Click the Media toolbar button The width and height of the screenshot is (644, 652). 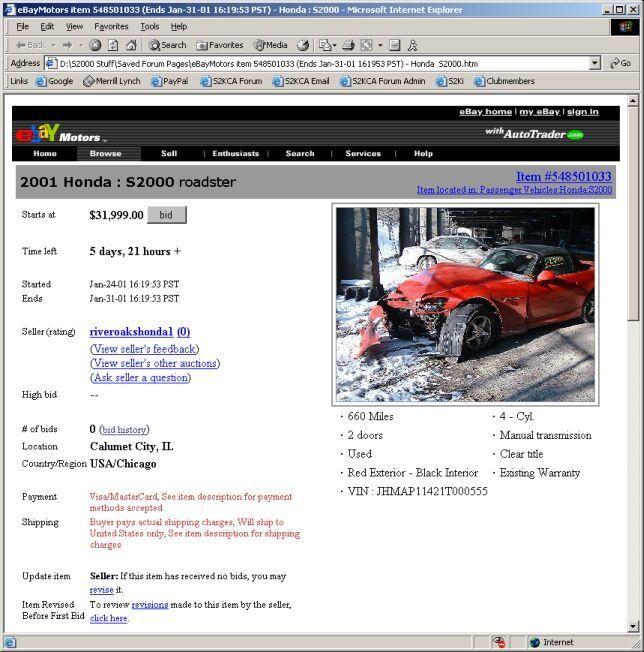(x=271, y=45)
